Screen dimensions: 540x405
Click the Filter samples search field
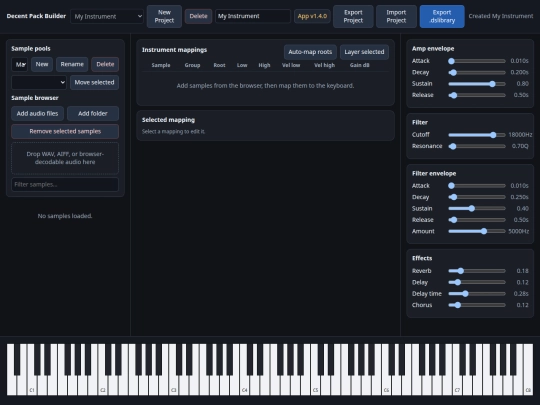click(x=65, y=185)
